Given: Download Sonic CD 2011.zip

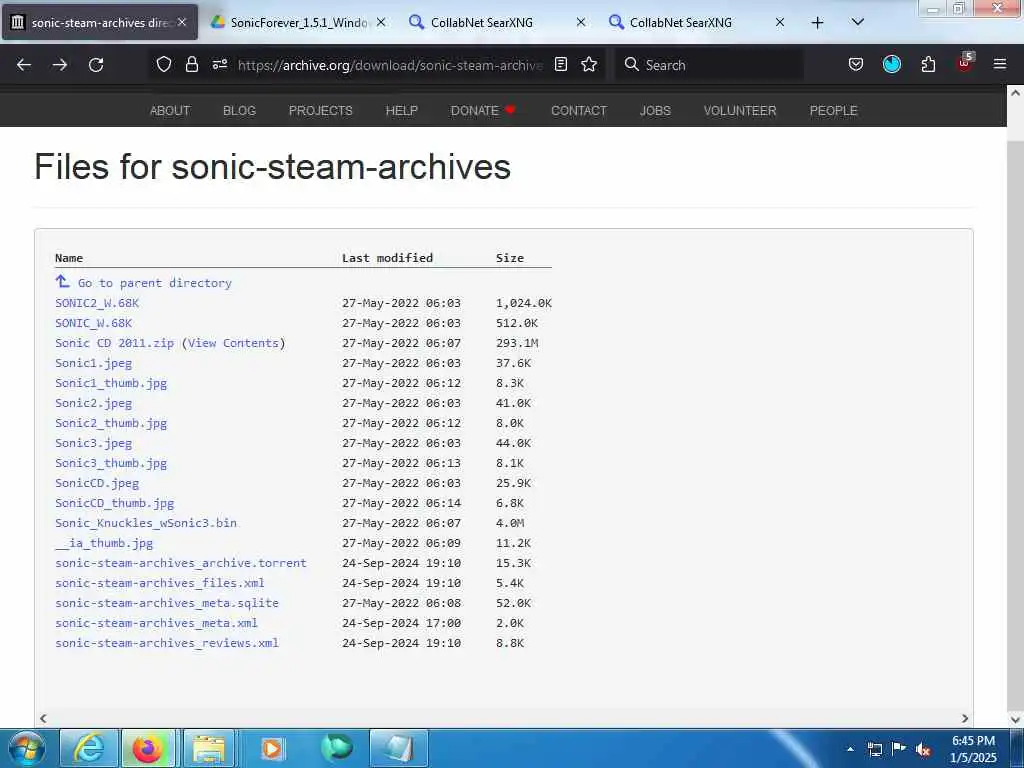Looking at the screenshot, I should coord(114,343).
